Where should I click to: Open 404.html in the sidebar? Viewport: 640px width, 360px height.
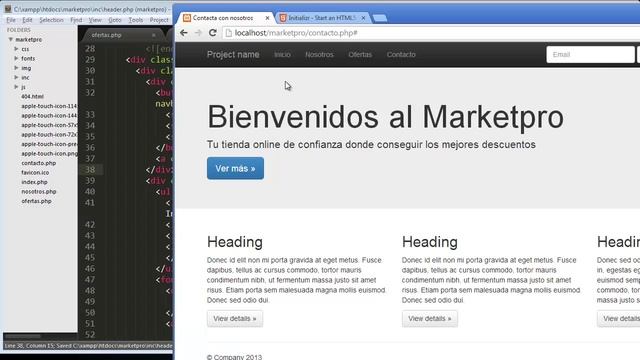[32, 96]
